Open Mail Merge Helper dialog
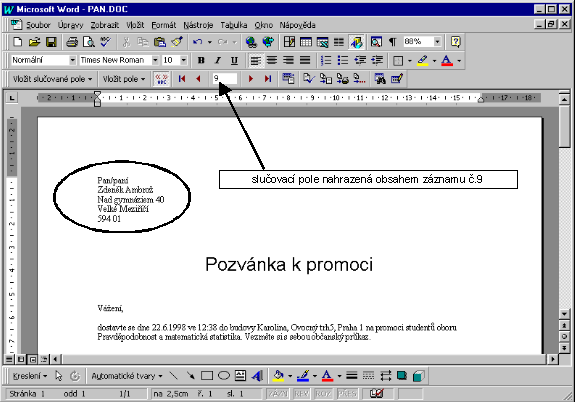 [x=289, y=79]
